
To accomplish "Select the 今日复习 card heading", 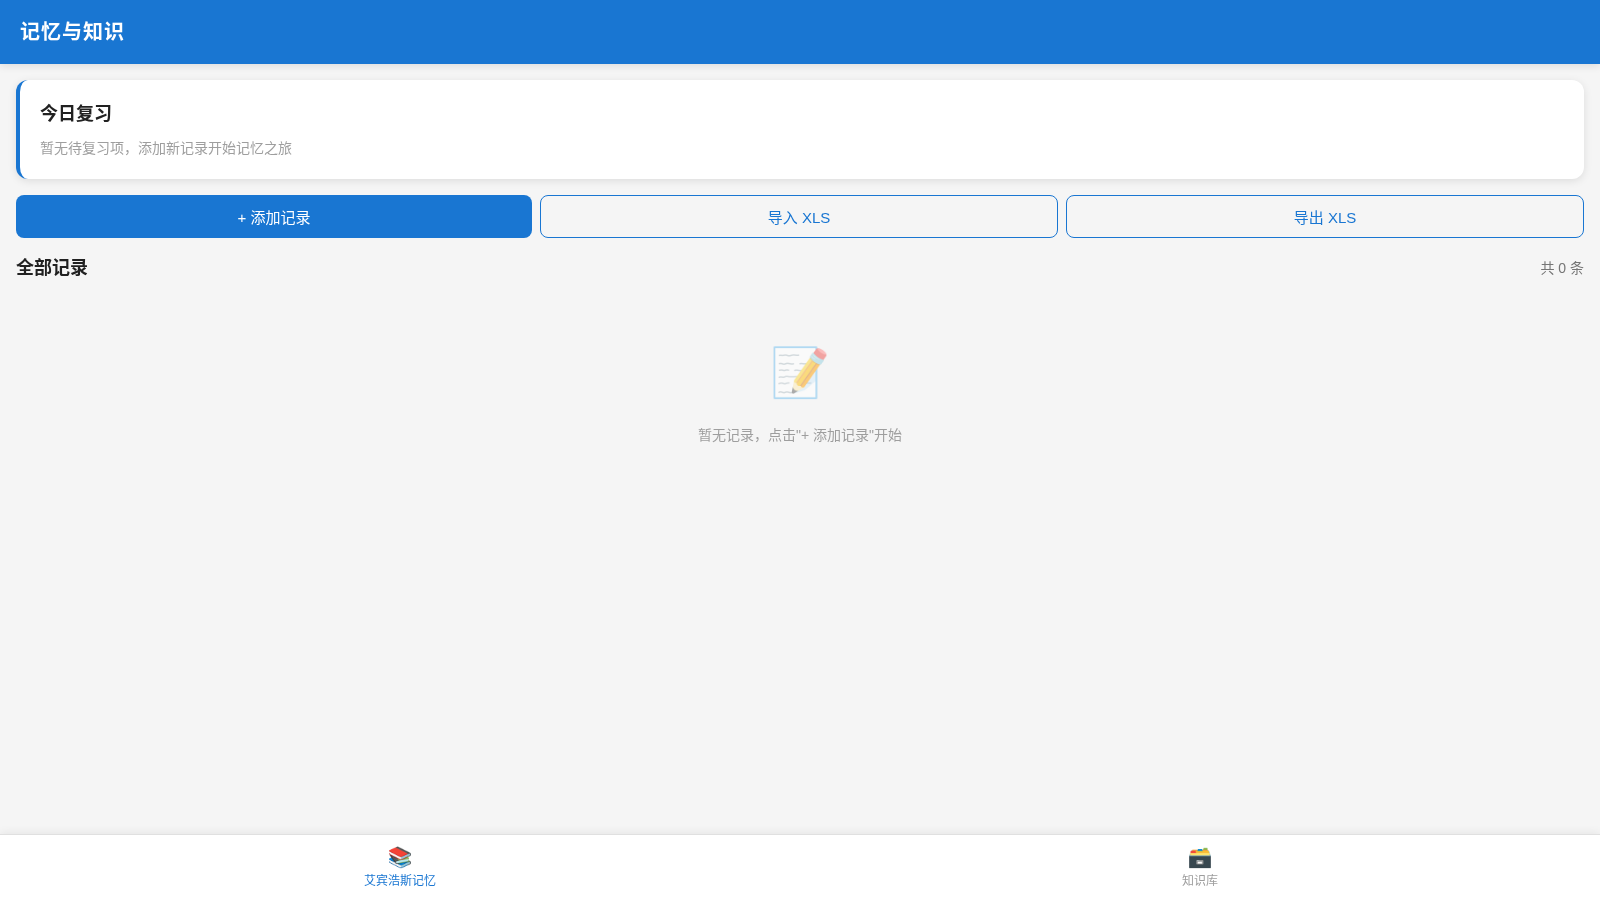I will 76,114.
